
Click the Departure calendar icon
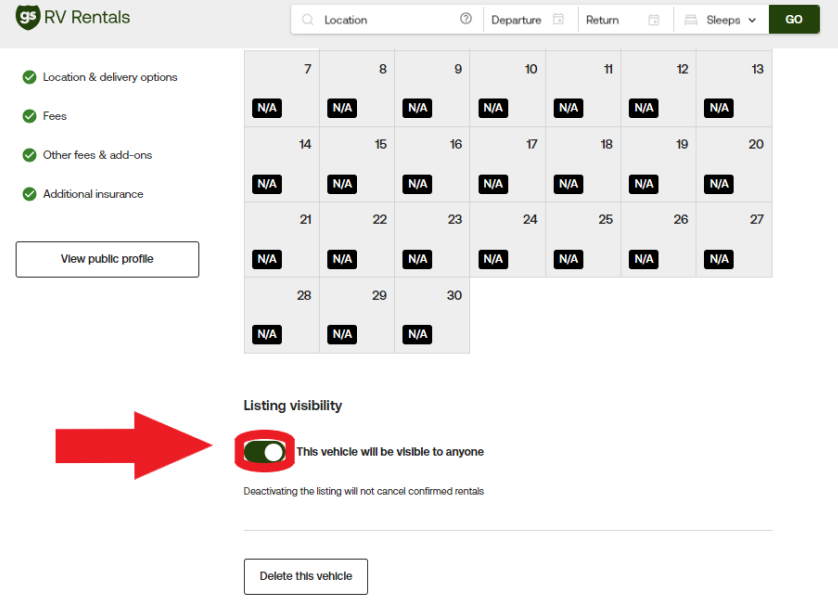click(558, 20)
